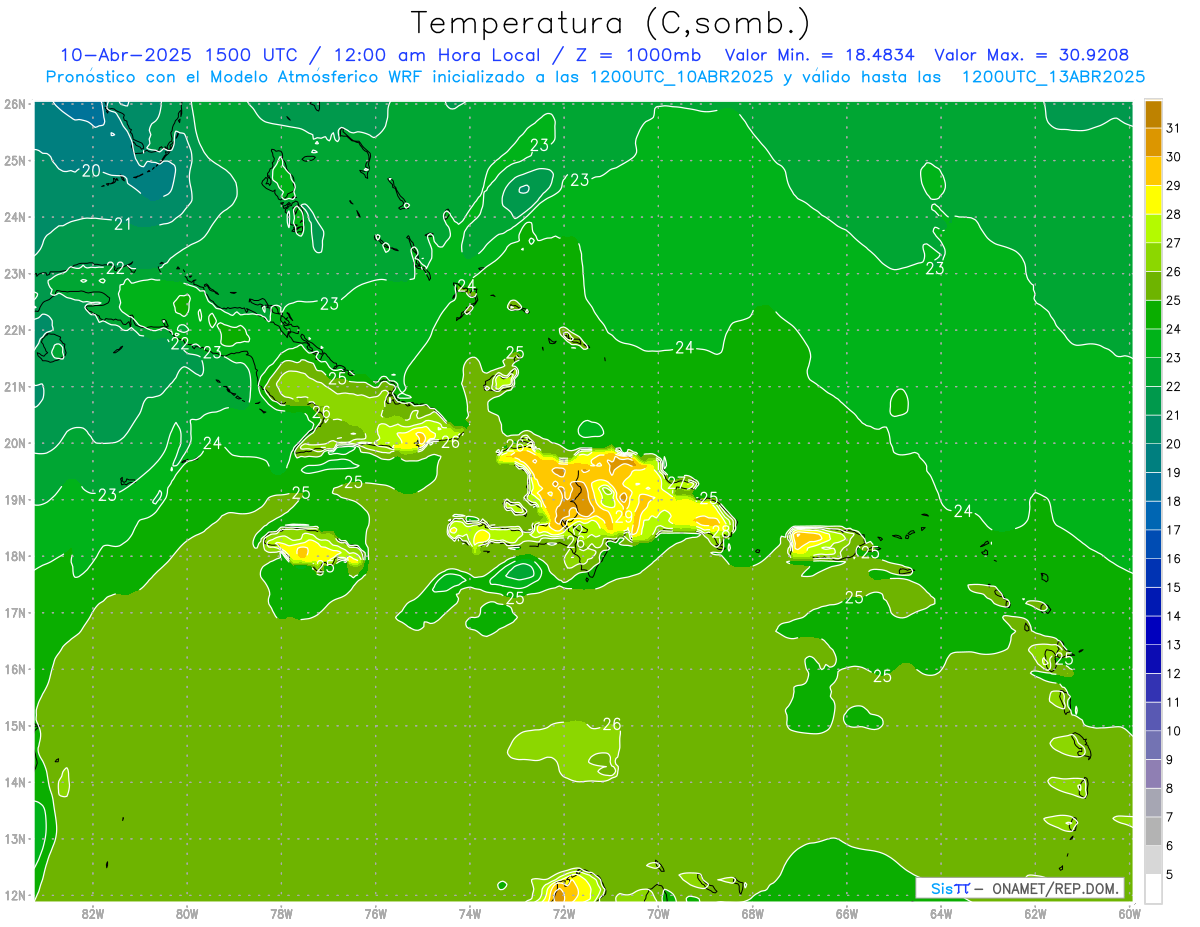Click the '12N' latitude axis label
Viewport: 1200px width, 927px height.
pyautogui.click(x=14, y=895)
